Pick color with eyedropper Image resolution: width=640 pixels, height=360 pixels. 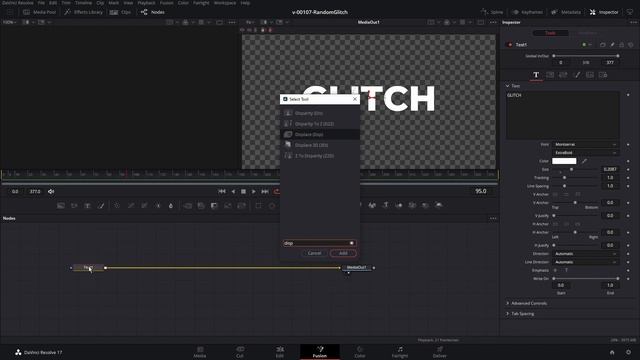584,161
